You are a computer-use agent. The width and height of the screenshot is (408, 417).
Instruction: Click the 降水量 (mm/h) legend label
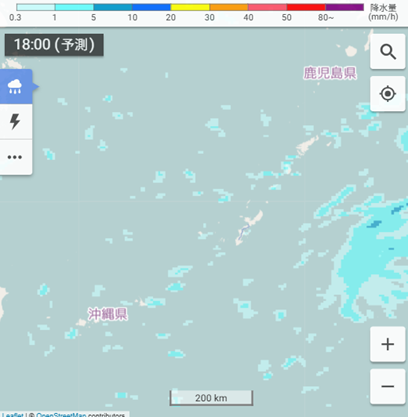pyautogui.click(x=383, y=12)
